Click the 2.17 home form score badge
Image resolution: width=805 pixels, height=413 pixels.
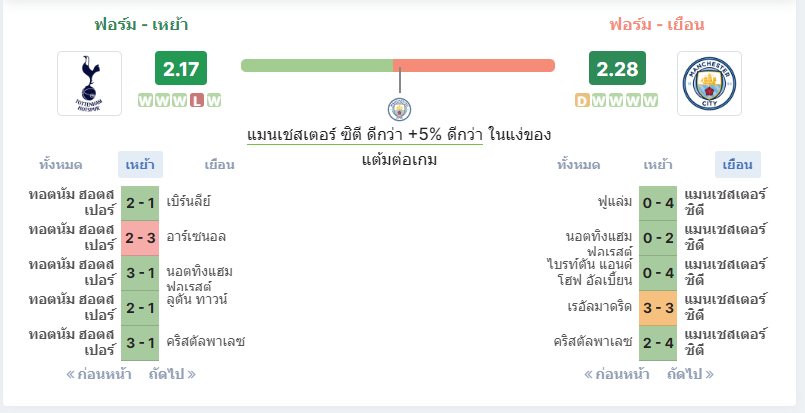coord(181,68)
